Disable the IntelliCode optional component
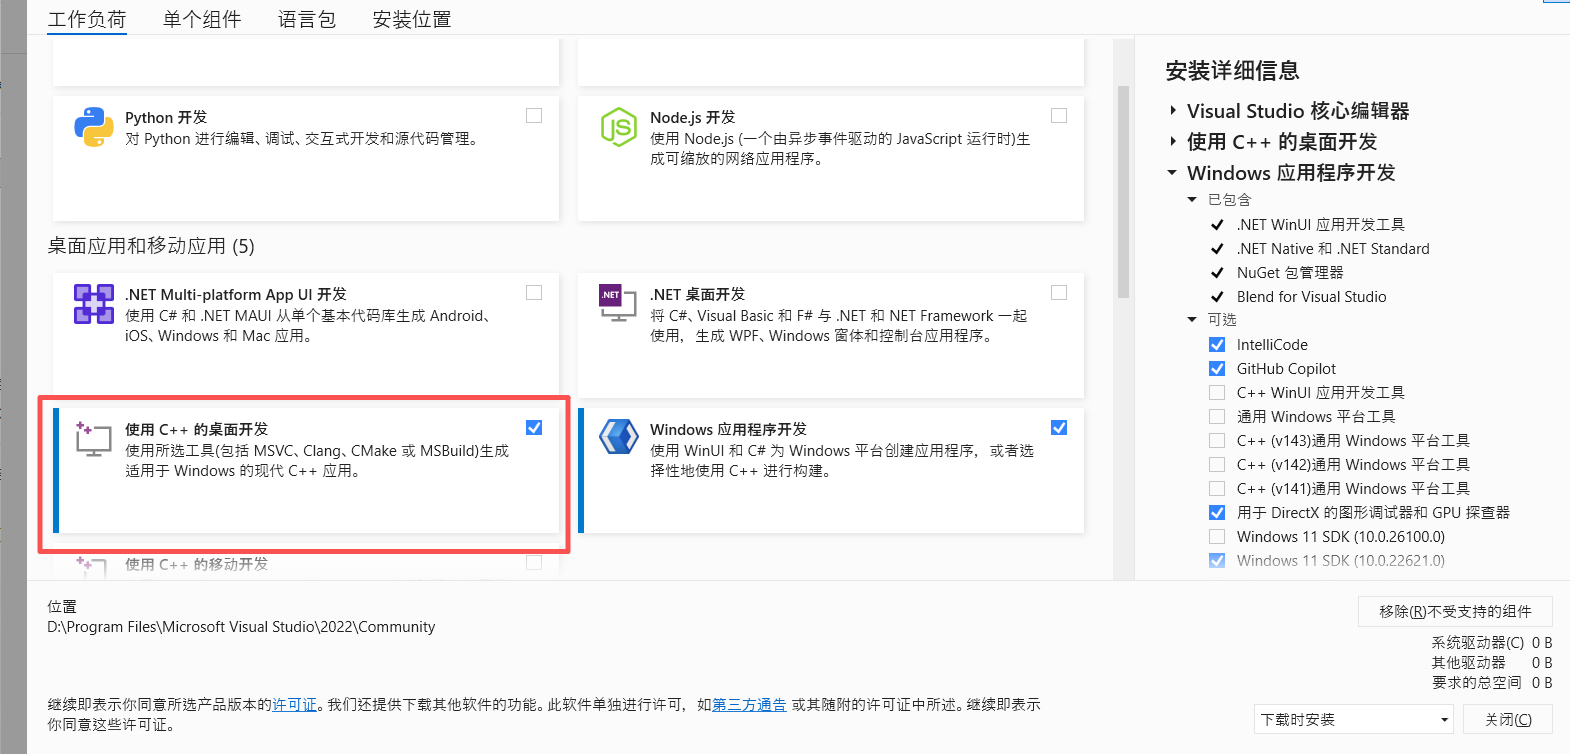The height and width of the screenshot is (754, 1570). pos(1217,345)
